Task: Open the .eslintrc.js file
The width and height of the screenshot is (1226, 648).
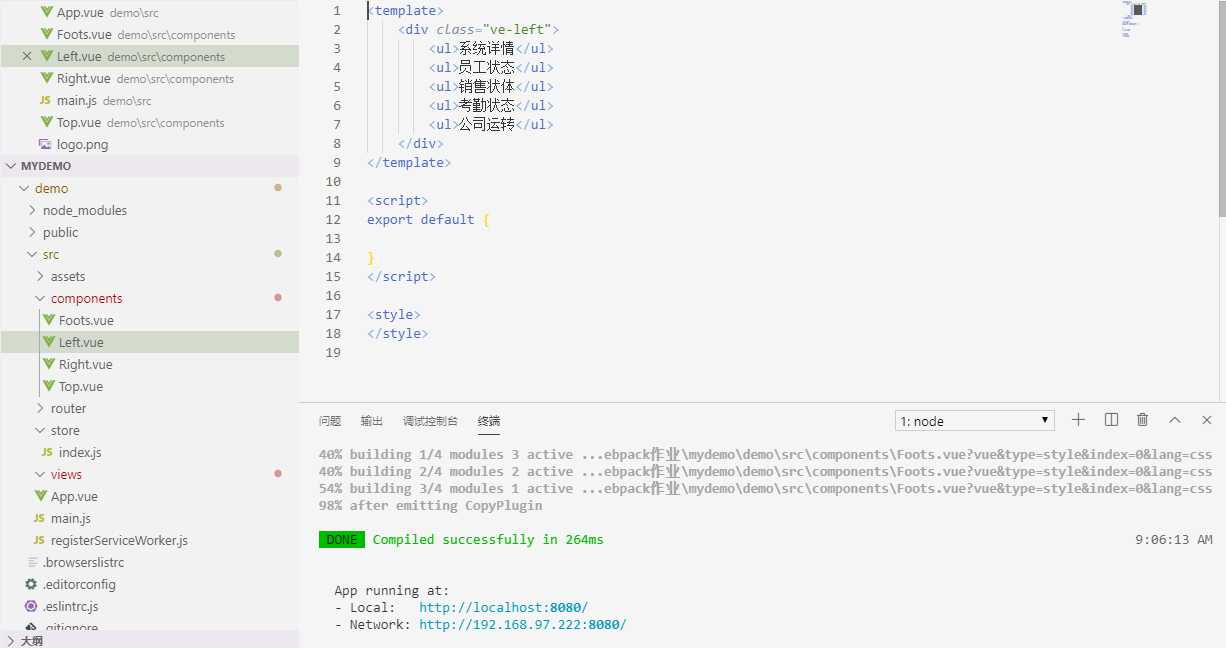Action: pos(149,606)
